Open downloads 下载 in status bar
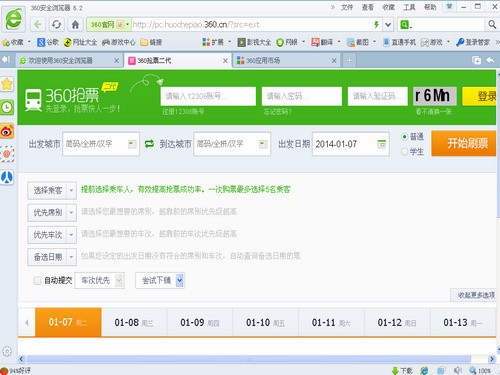 [402, 370]
